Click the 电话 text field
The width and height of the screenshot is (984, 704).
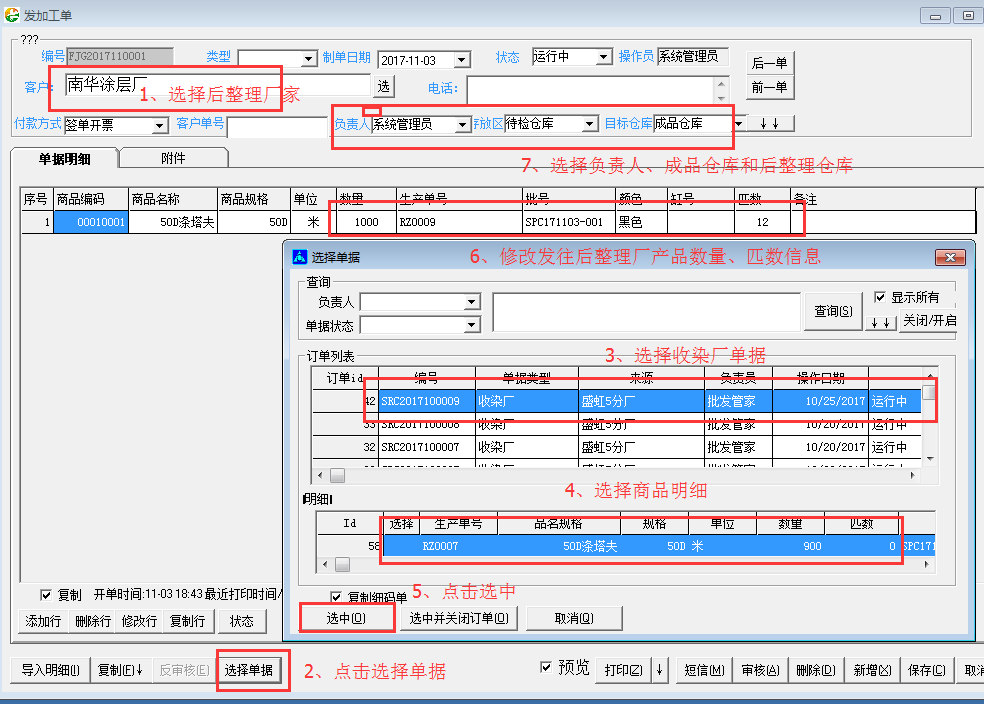coord(591,89)
